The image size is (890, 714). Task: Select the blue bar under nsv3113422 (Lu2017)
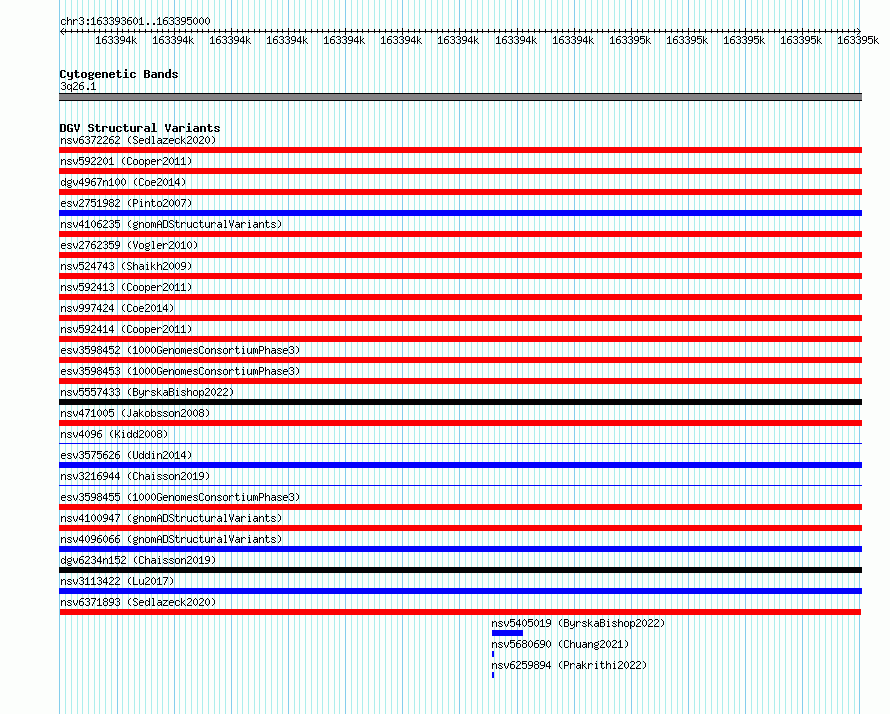460,591
